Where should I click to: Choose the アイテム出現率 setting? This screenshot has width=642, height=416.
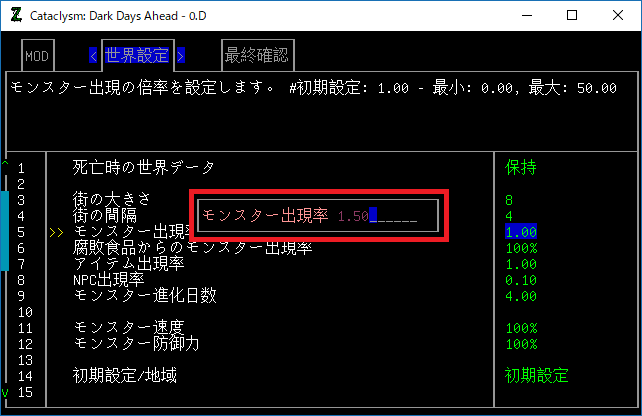pyautogui.click(x=128, y=263)
